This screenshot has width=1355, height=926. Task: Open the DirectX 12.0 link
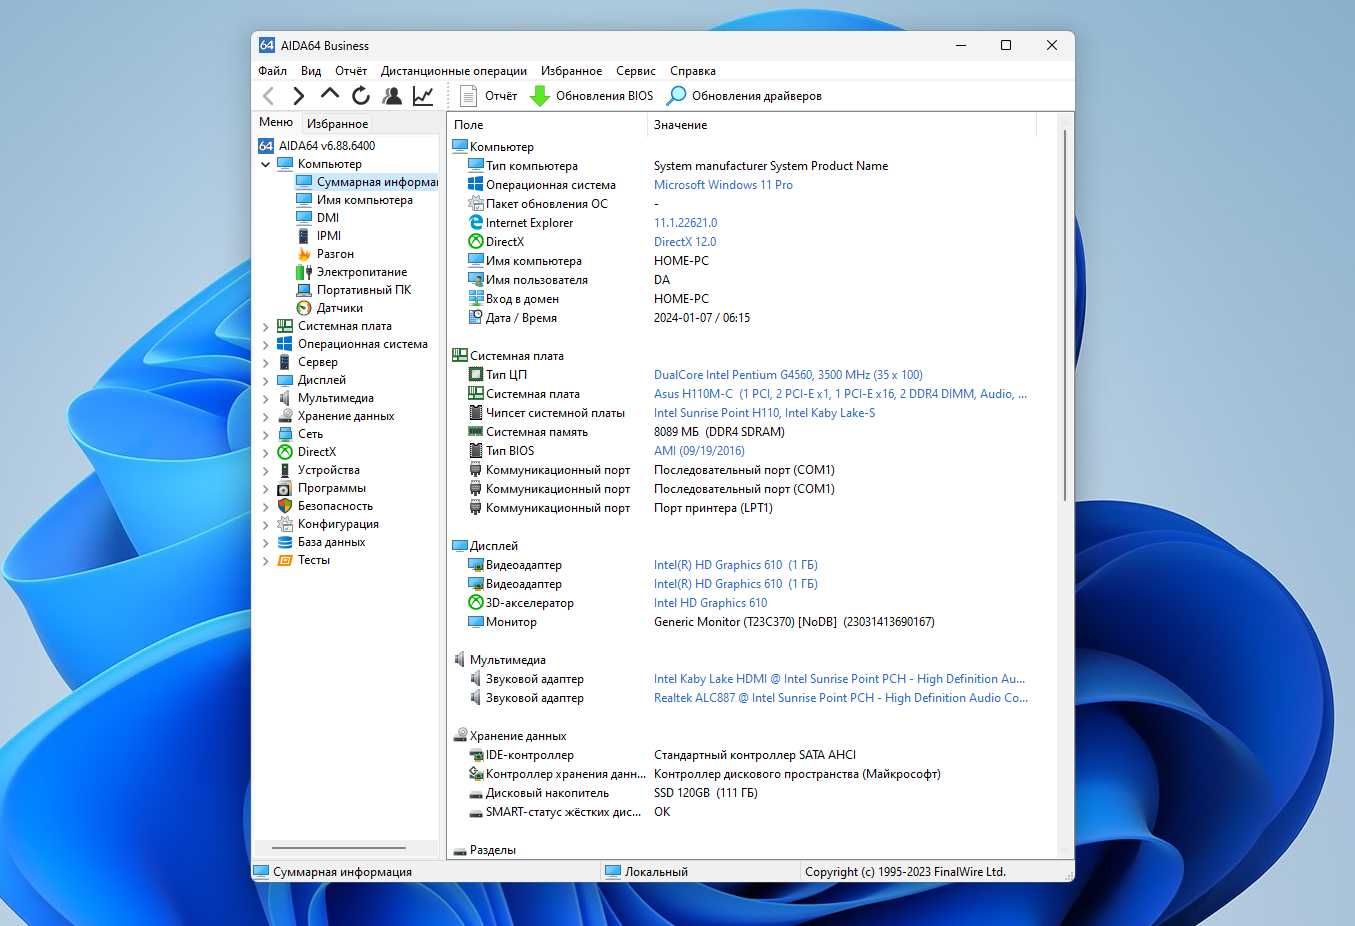pos(685,242)
